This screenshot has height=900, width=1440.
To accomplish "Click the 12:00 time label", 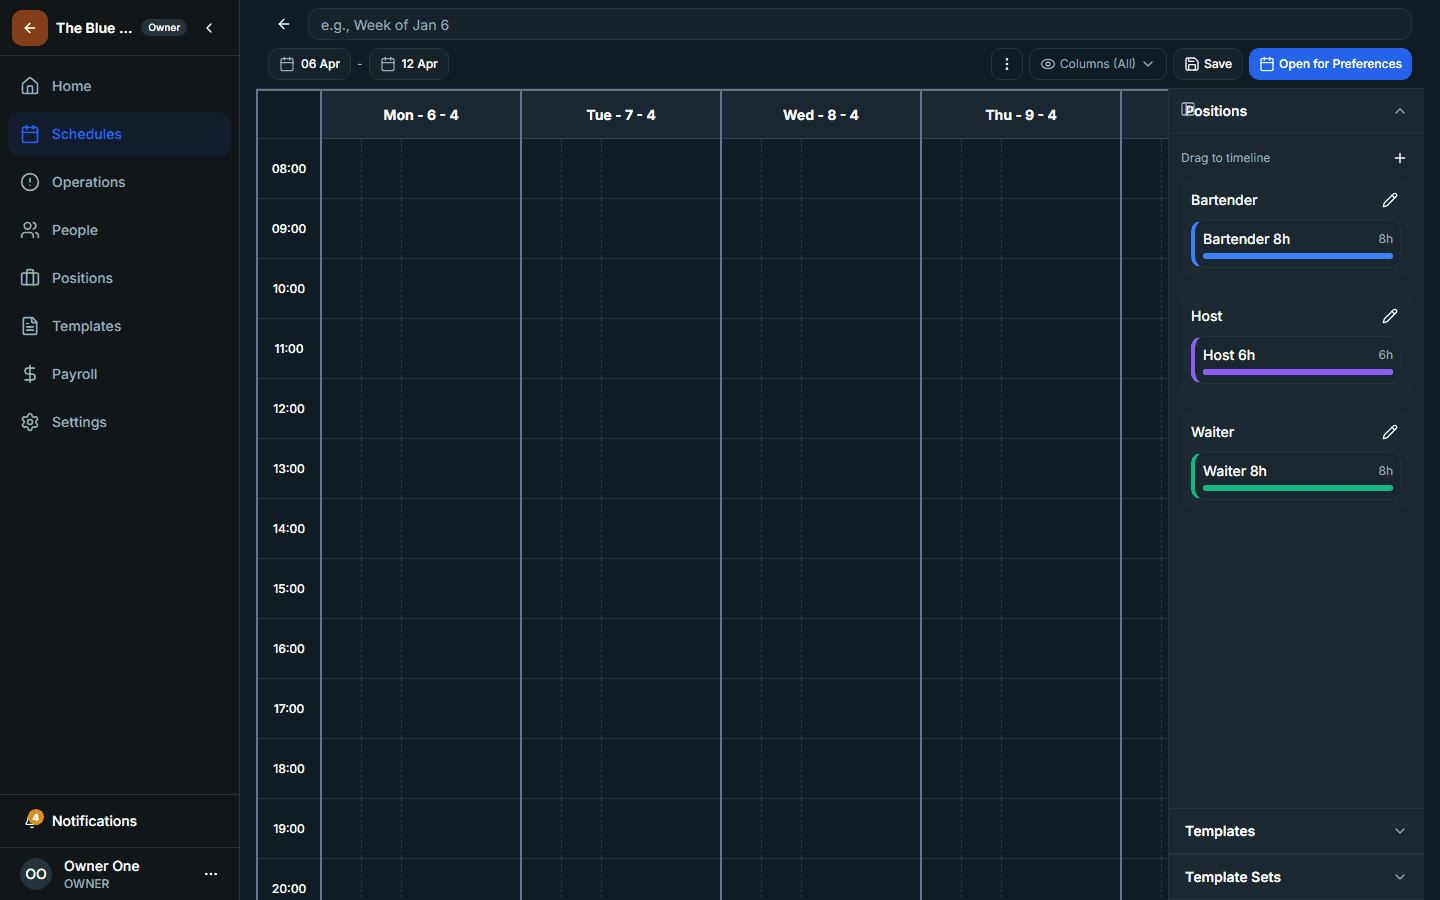I will (289, 409).
